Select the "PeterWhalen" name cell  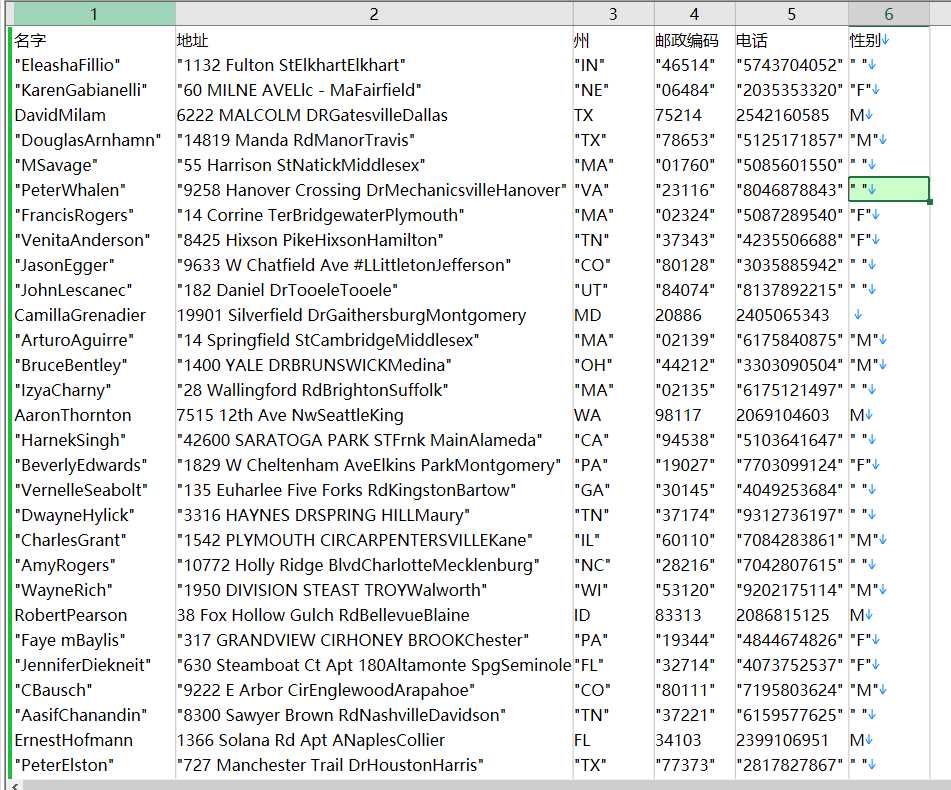point(93,190)
